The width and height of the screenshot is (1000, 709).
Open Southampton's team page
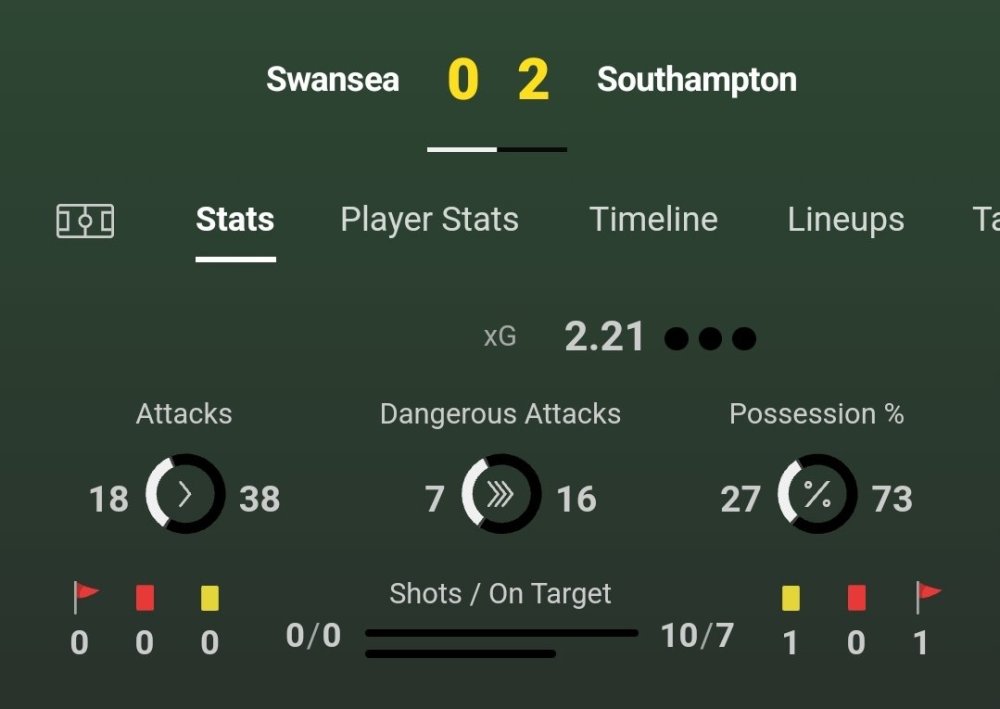point(697,80)
